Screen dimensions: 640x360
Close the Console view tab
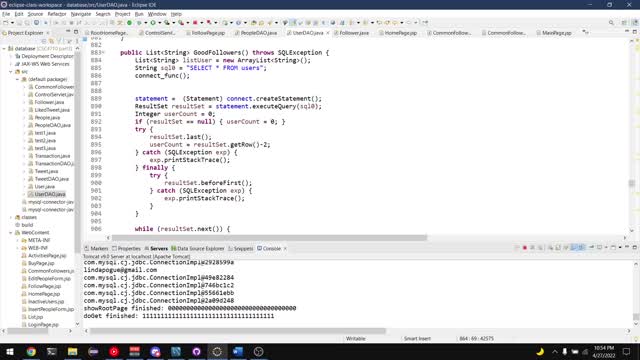click(x=285, y=248)
